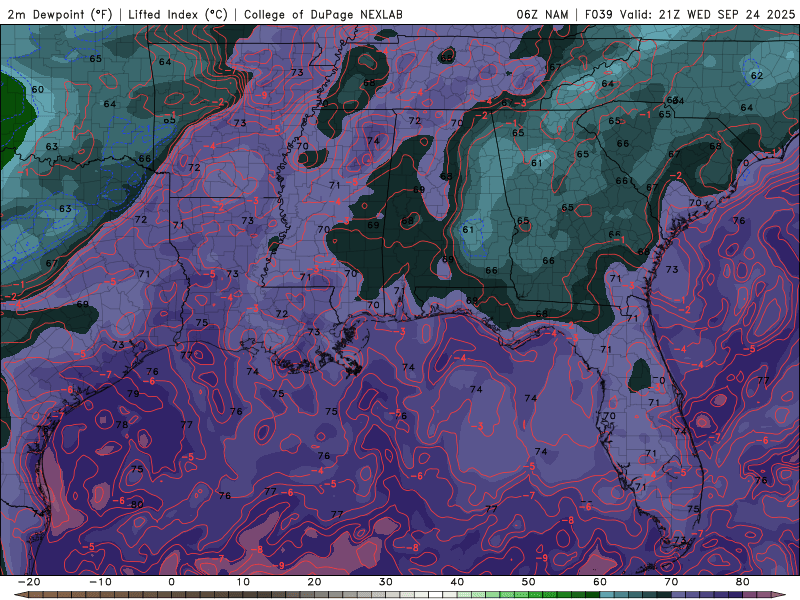Click the 10 label on the color scale
The height and width of the screenshot is (600, 800).
point(243,582)
